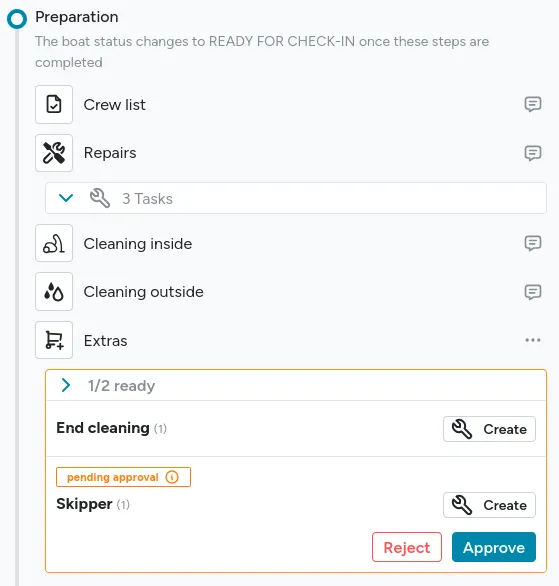The image size is (559, 586).
Task: Approve the pending Skipper extra
Action: click(x=494, y=547)
